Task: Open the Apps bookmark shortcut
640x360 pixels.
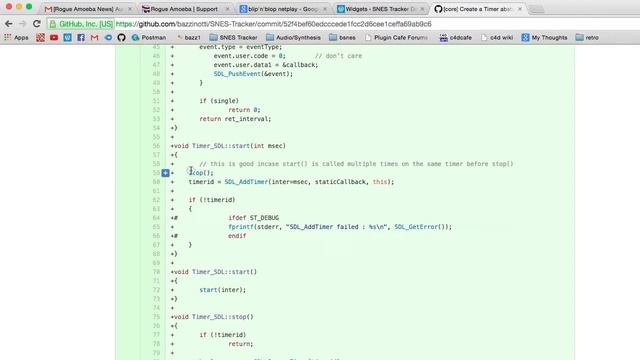Action: point(16,38)
